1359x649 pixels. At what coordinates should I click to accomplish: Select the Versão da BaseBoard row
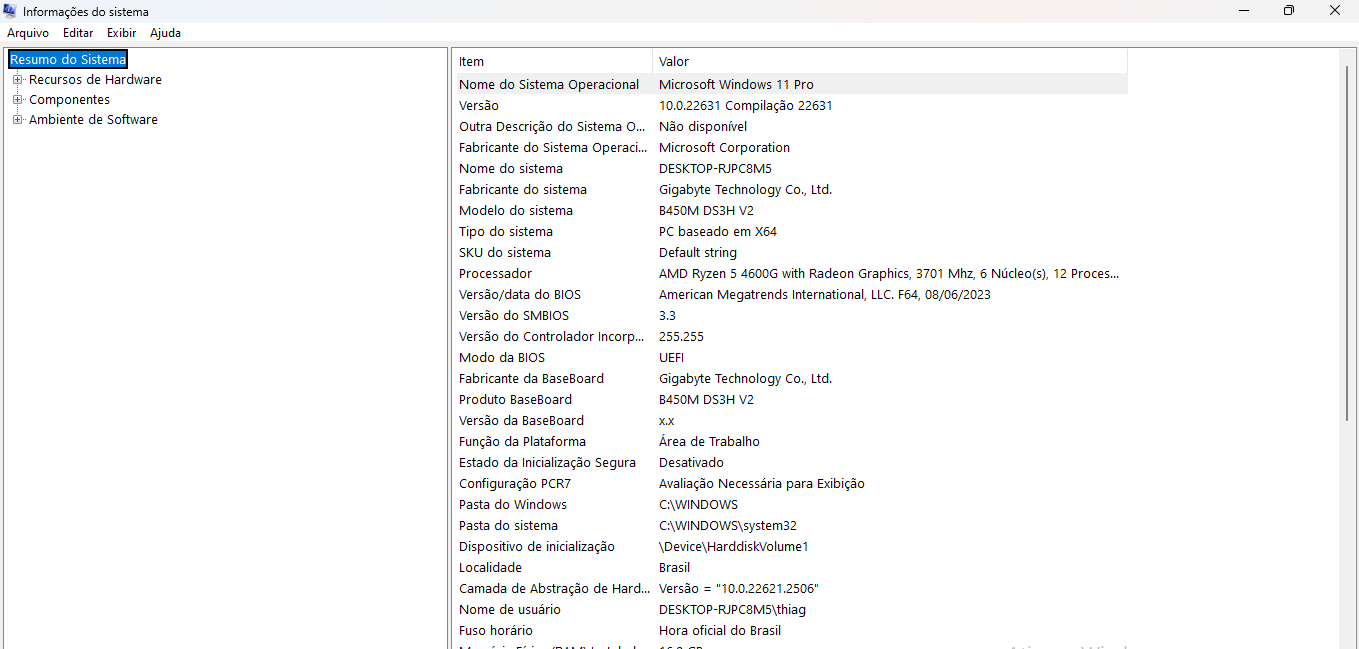click(790, 421)
